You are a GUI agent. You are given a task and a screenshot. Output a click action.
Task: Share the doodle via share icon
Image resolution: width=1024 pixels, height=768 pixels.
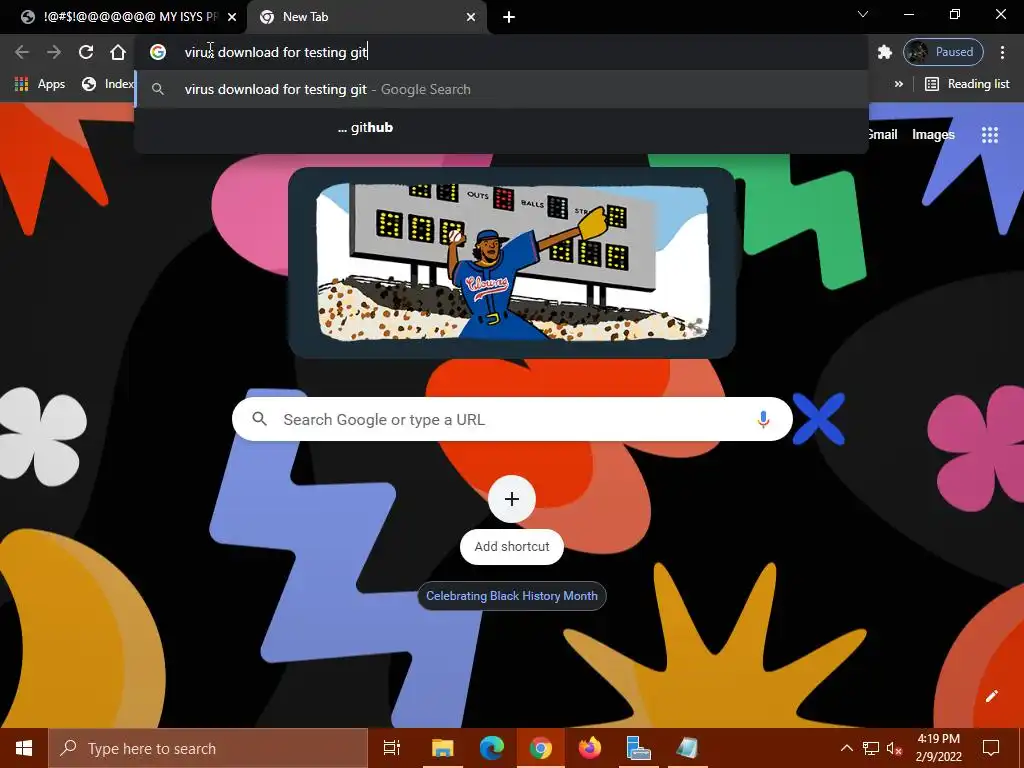(x=695, y=326)
